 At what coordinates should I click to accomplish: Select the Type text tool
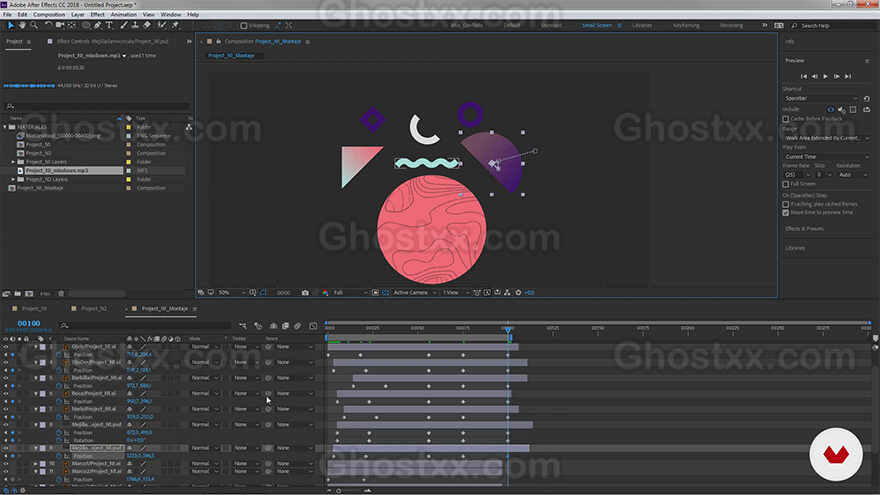pyautogui.click(x=109, y=25)
